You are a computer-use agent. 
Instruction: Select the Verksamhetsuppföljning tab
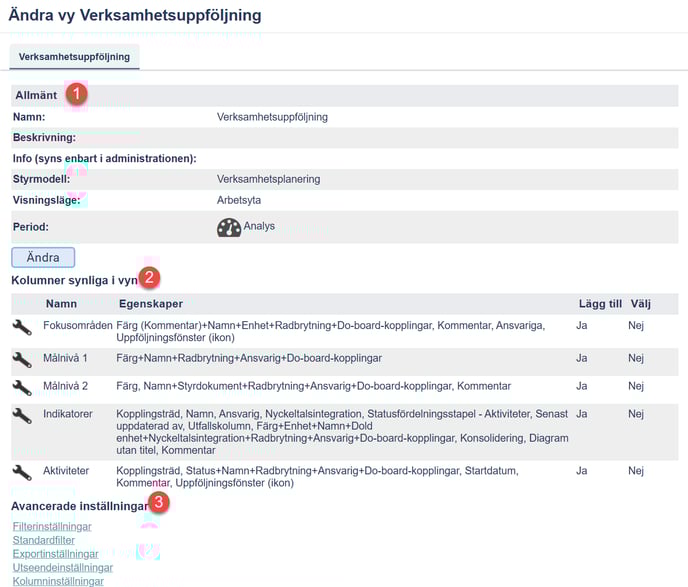pyautogui.click(x=74, y=57)
